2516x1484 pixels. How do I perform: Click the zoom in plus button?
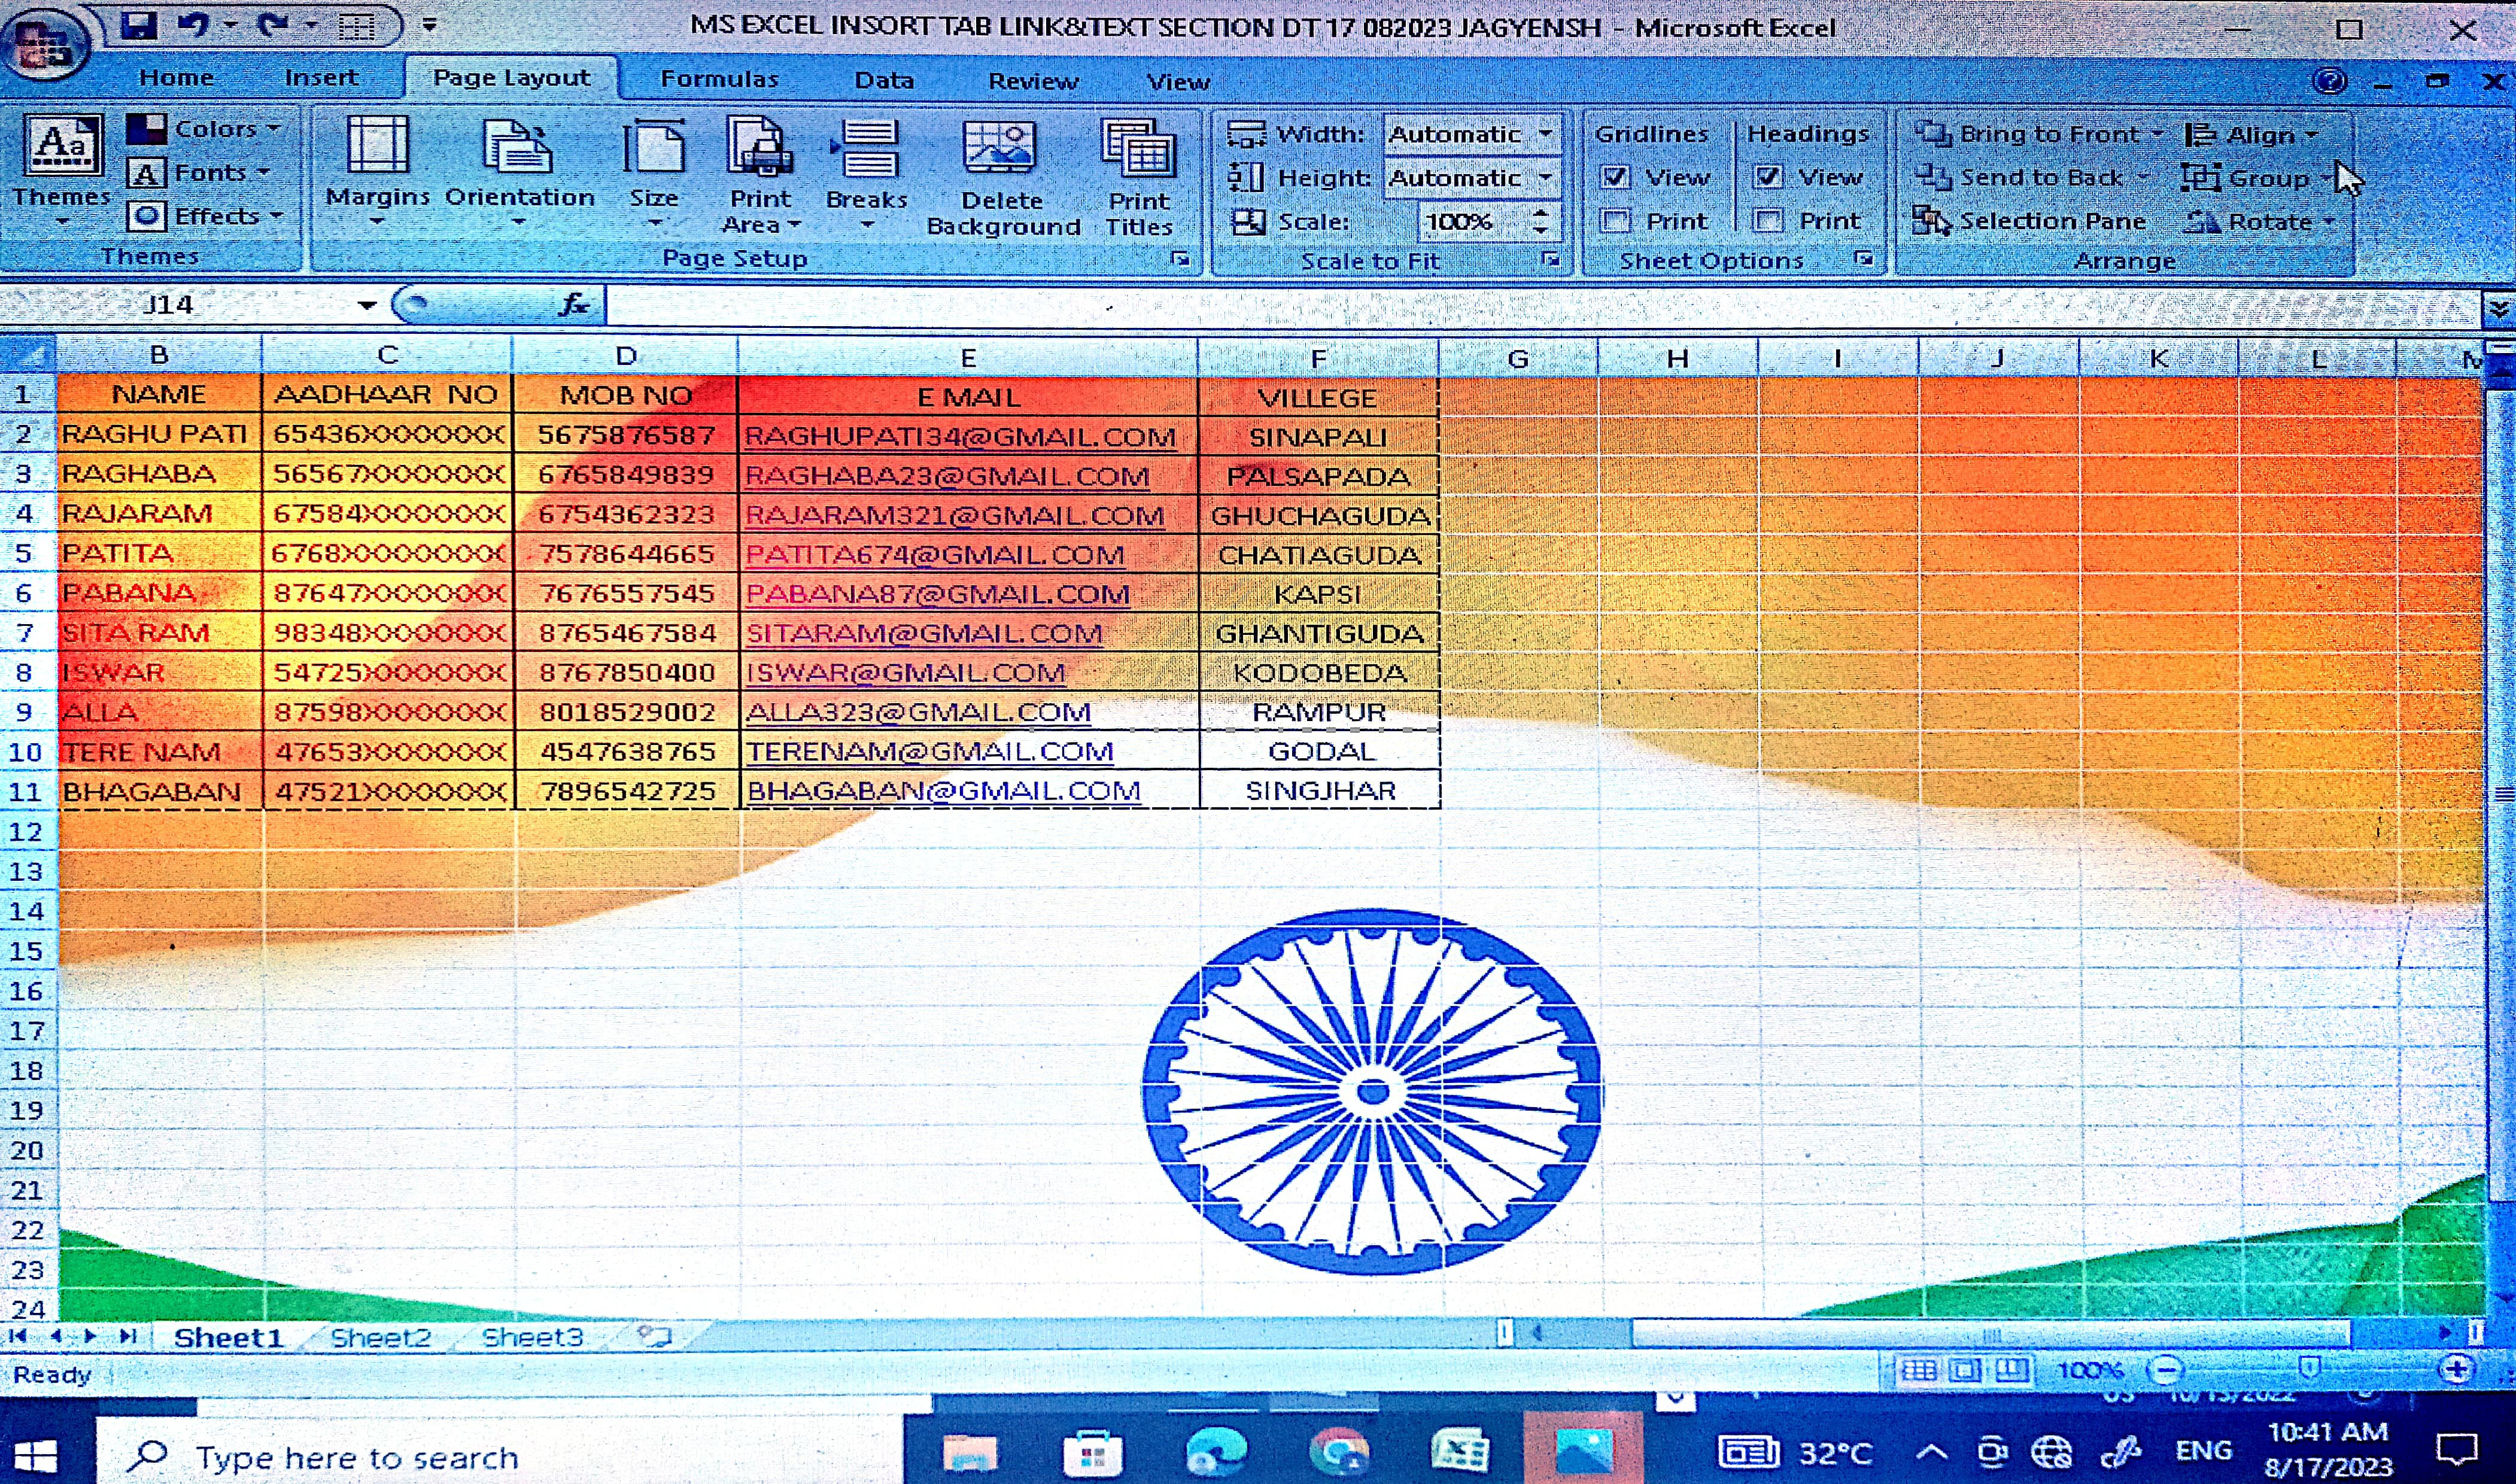2457,1369
